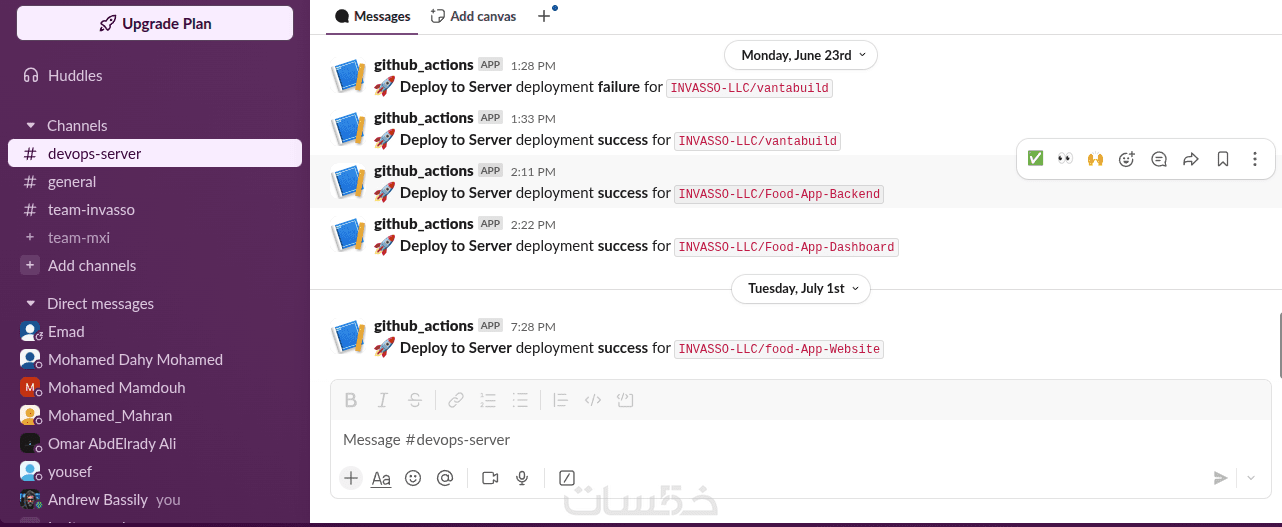
Task: Open the more actions three-dot menu
Action: (x=1255, y=159)
